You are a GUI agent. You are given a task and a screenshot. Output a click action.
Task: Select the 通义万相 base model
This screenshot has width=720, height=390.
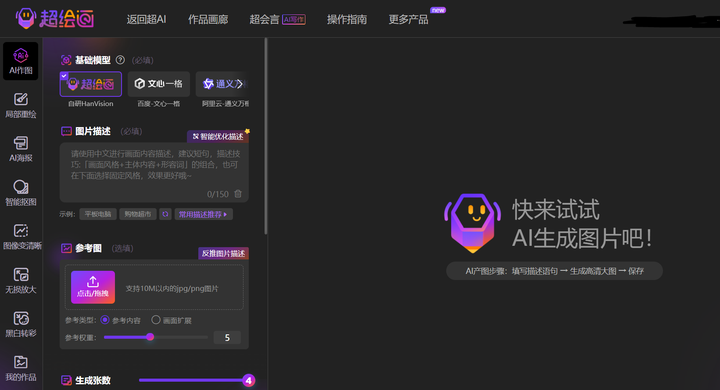222,84
